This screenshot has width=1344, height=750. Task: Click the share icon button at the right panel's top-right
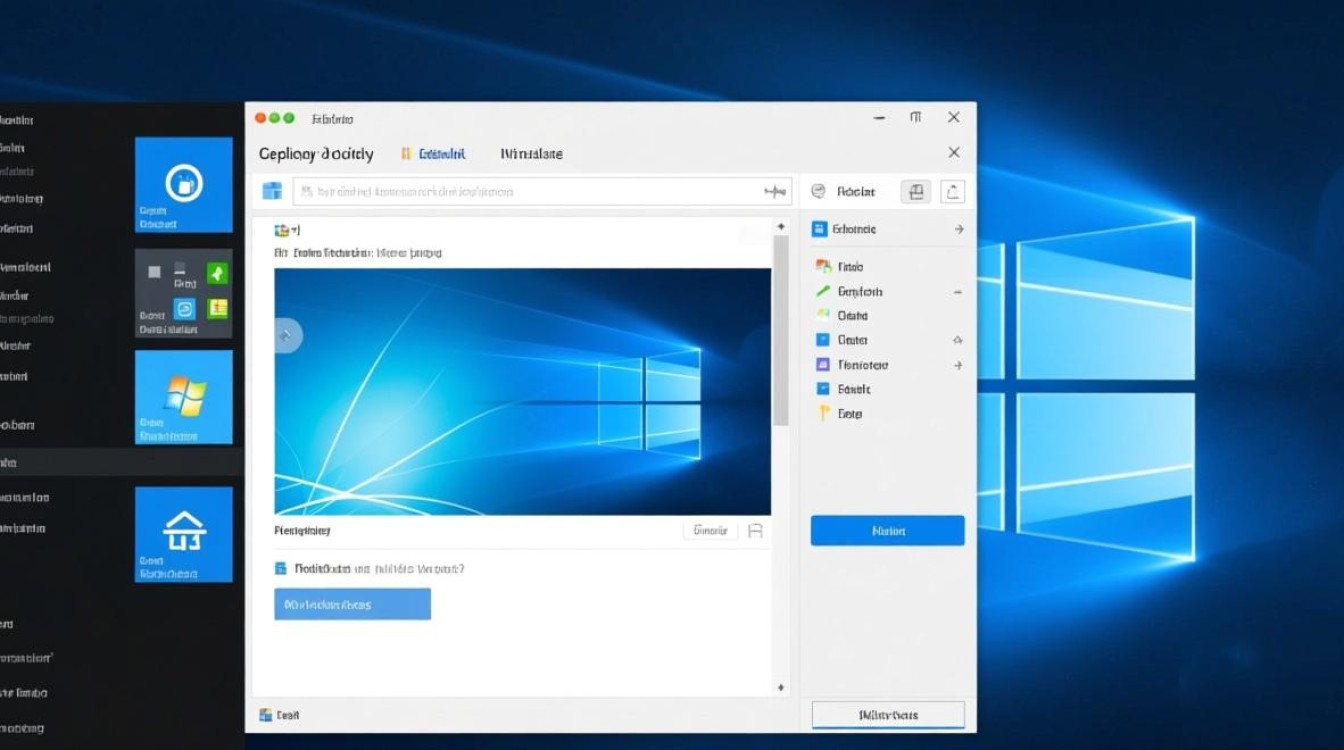(x=954, y=192)
